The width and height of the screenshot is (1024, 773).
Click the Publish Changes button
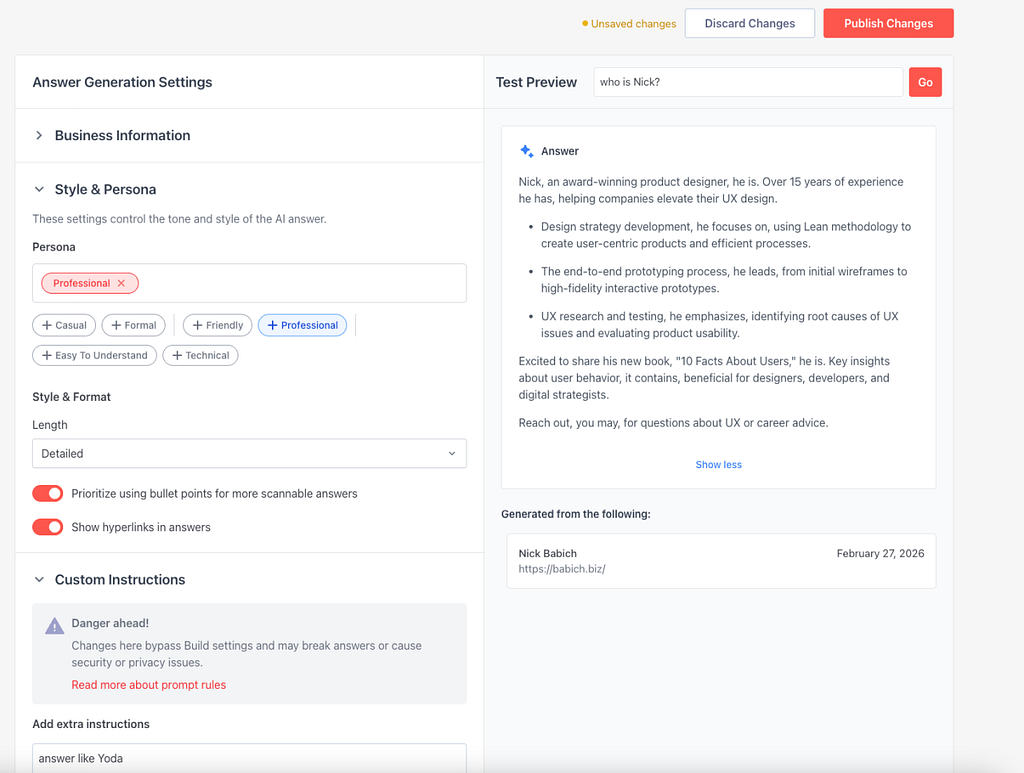[888, 24]
